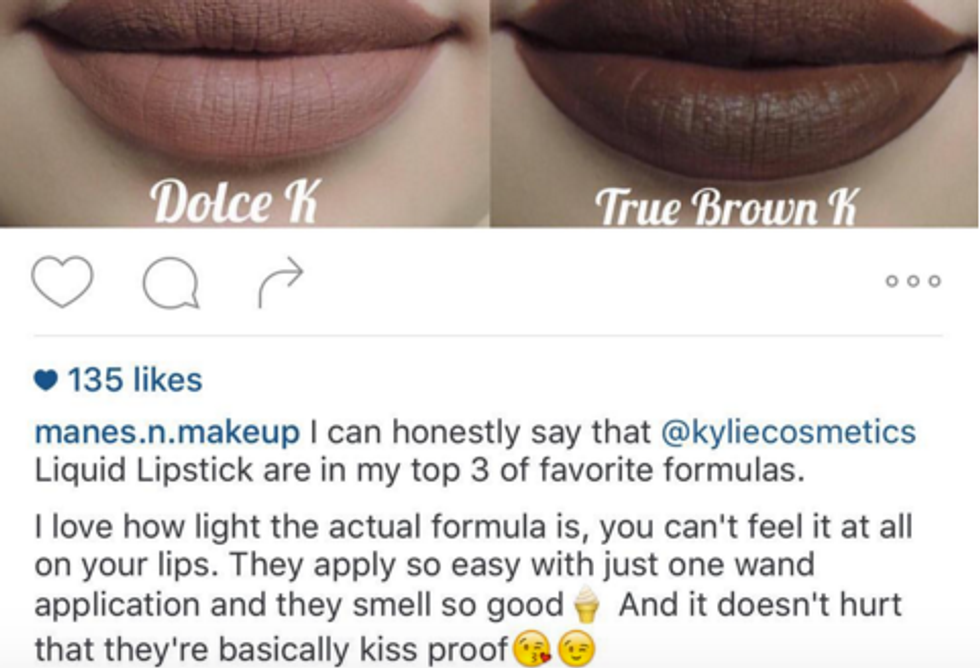
Task: View the 135 likes list
Action: [x=135, y=379]
